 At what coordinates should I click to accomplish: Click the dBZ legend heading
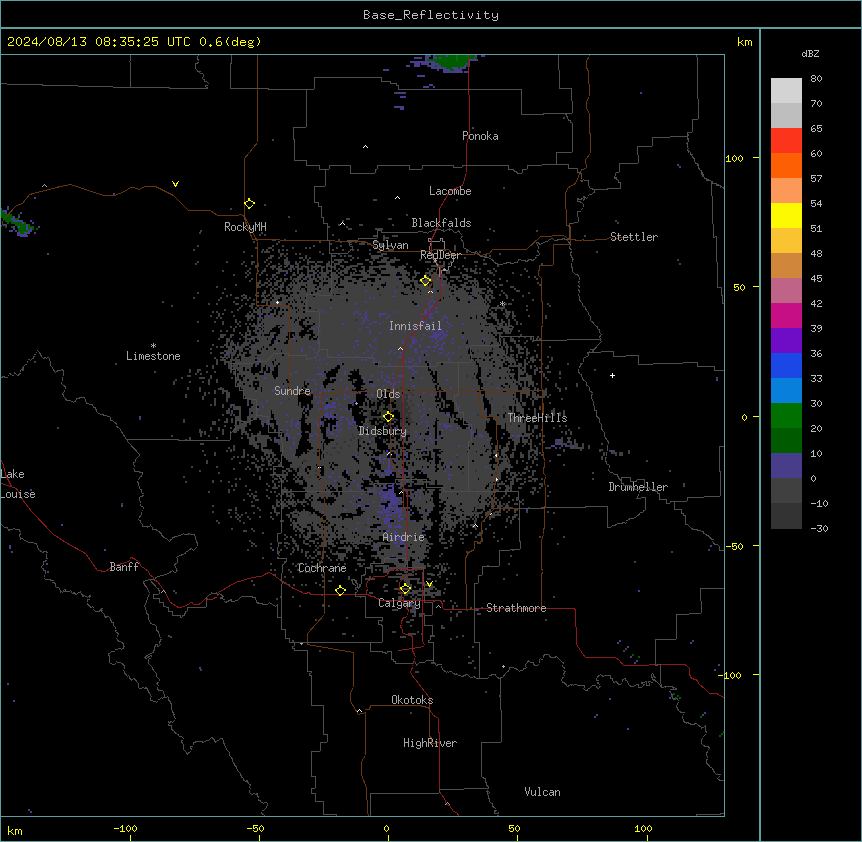(810, 53)
